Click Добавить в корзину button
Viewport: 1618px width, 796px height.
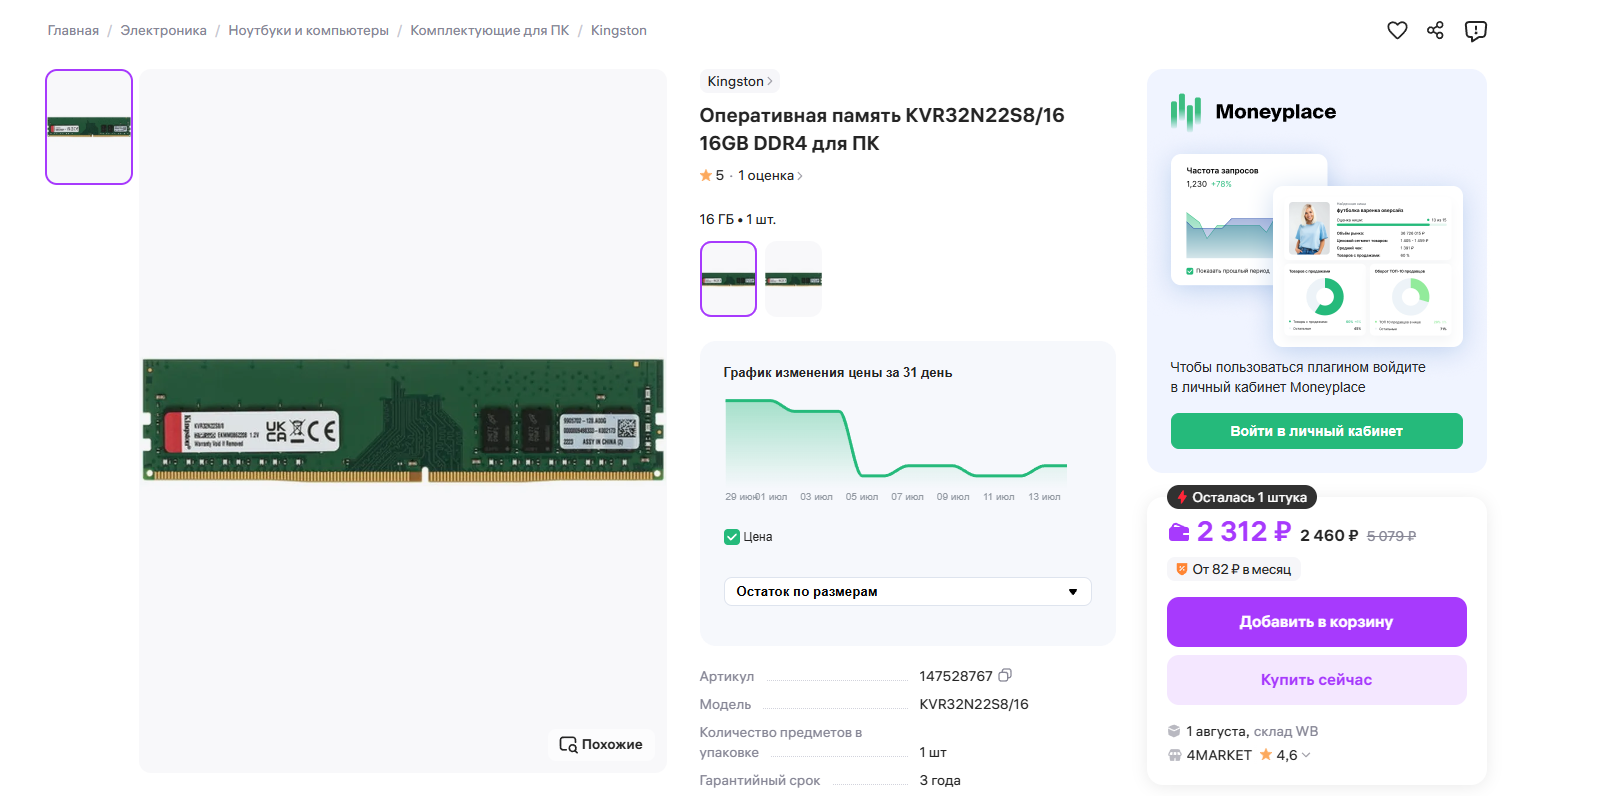pyautogui.click(x=1316, y=622)
